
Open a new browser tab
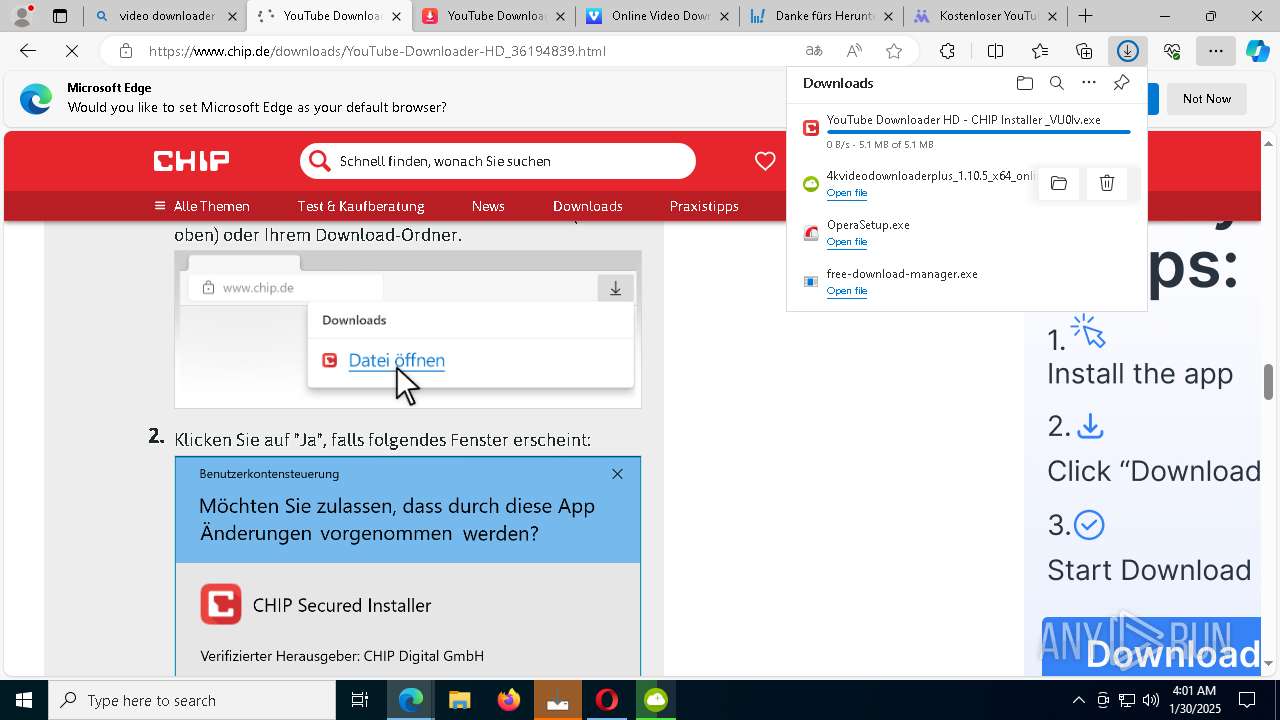(1085, 16)
